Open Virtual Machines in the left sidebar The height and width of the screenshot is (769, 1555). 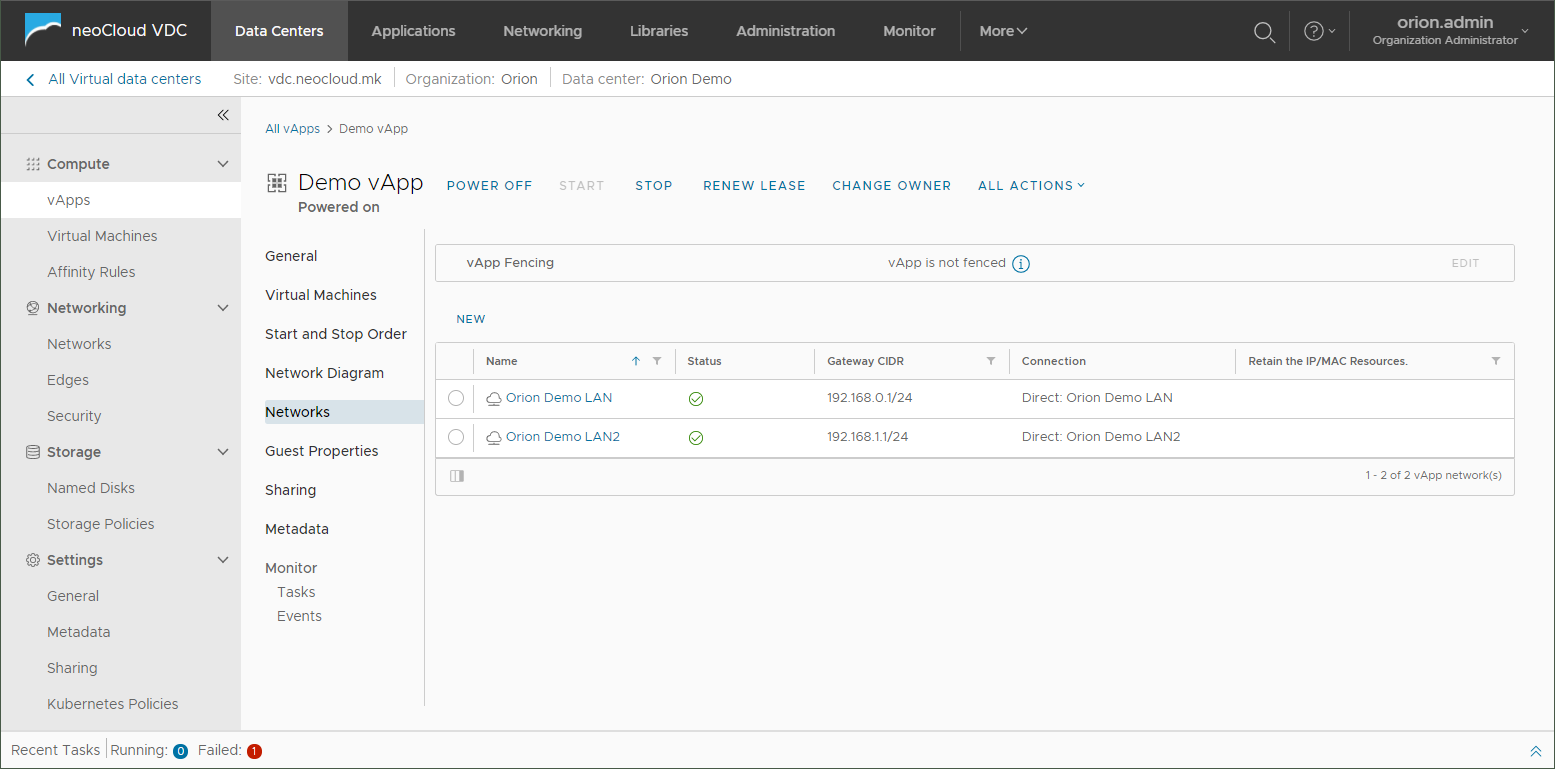pos(102,236)
